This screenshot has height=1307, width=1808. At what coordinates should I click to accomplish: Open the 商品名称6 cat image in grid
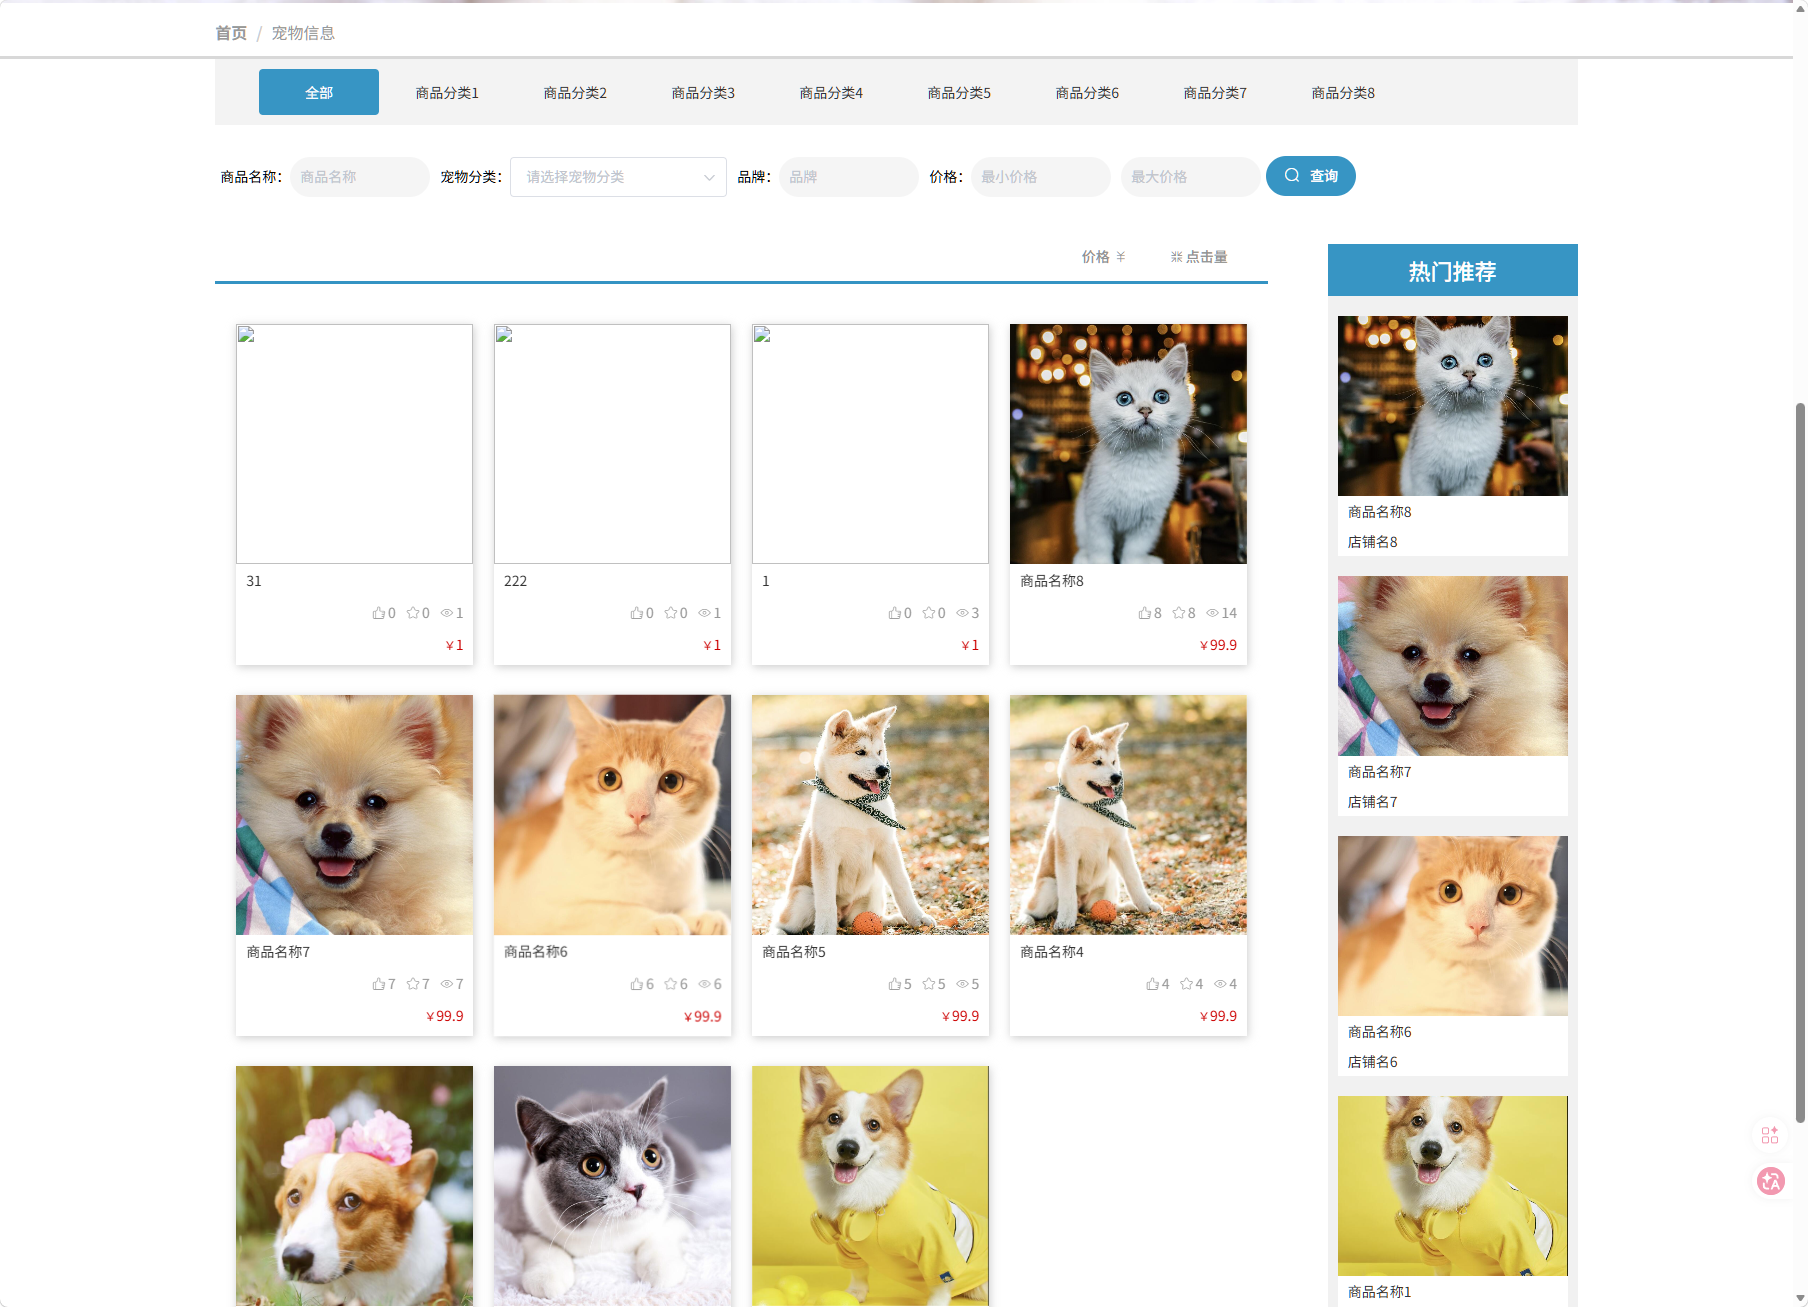tap(612, 815)
